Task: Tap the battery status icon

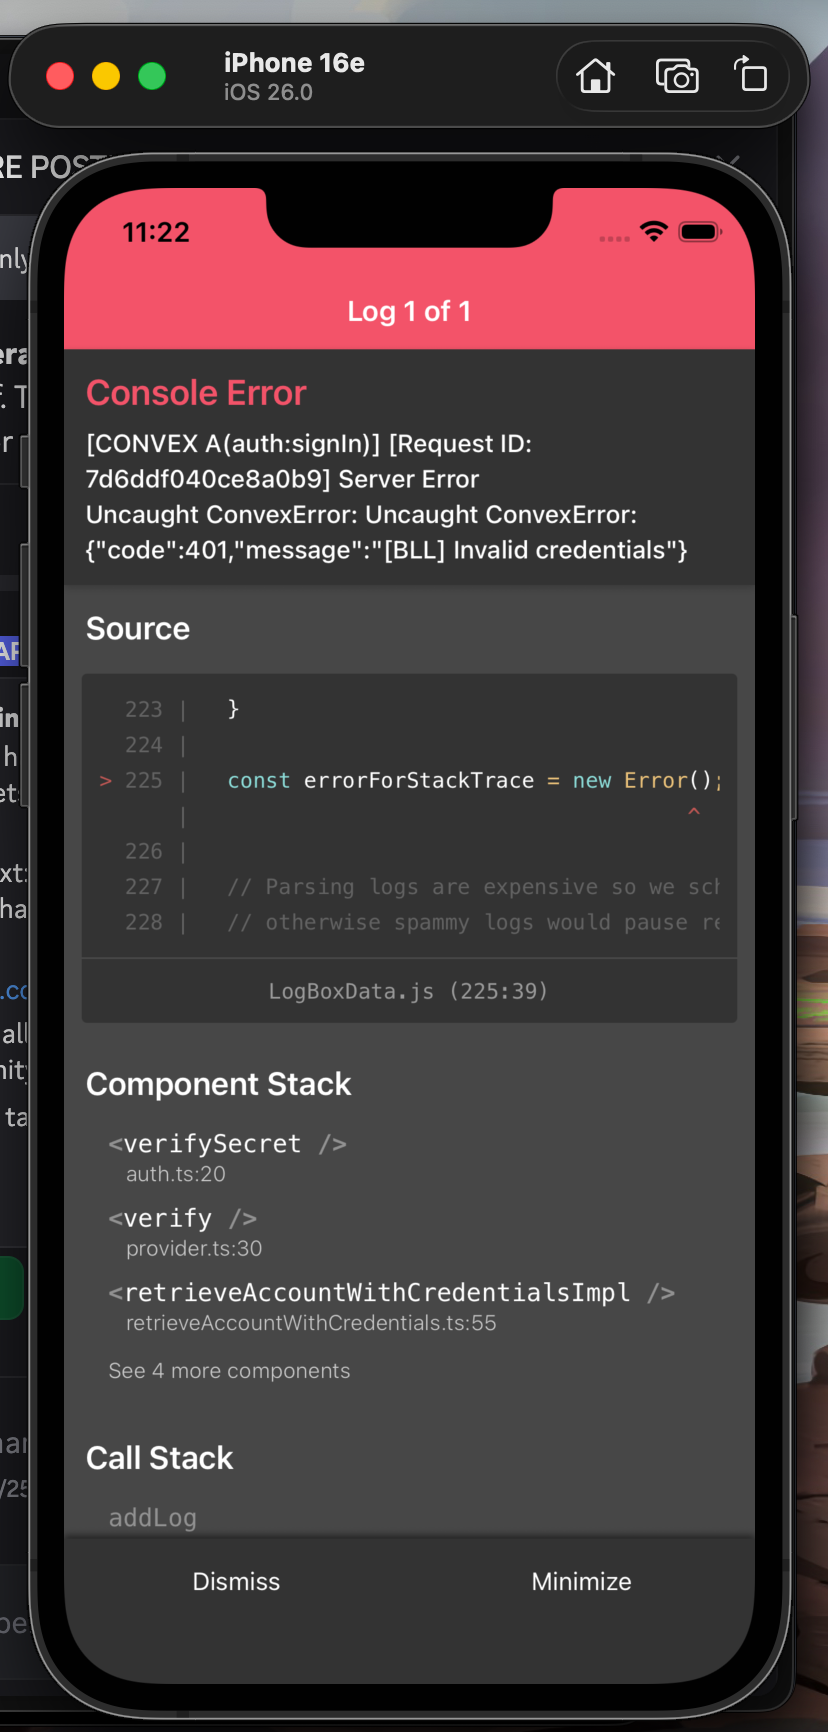Action: click(699, 232)
